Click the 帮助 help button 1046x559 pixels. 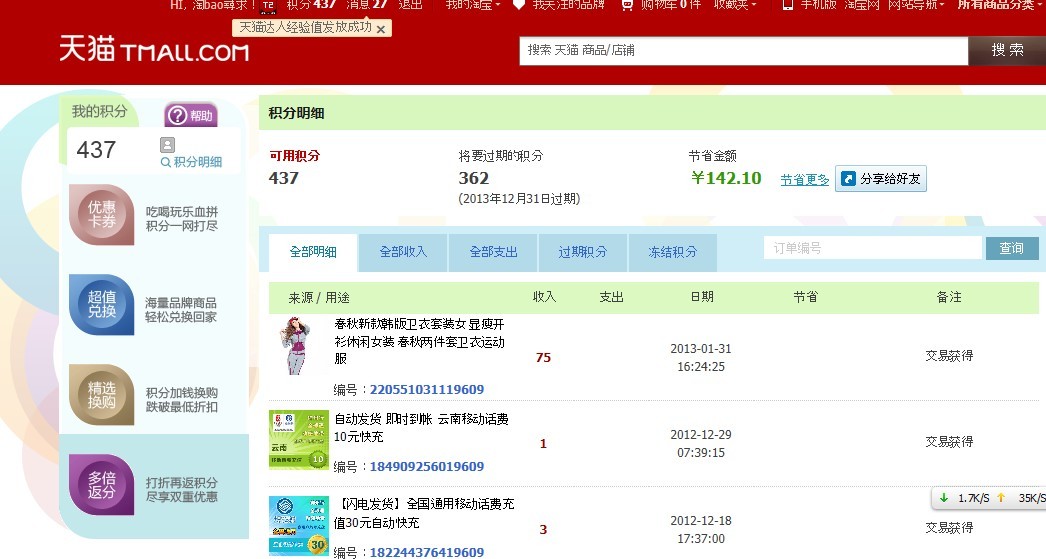pyautogui.click(x=191, y=115)
